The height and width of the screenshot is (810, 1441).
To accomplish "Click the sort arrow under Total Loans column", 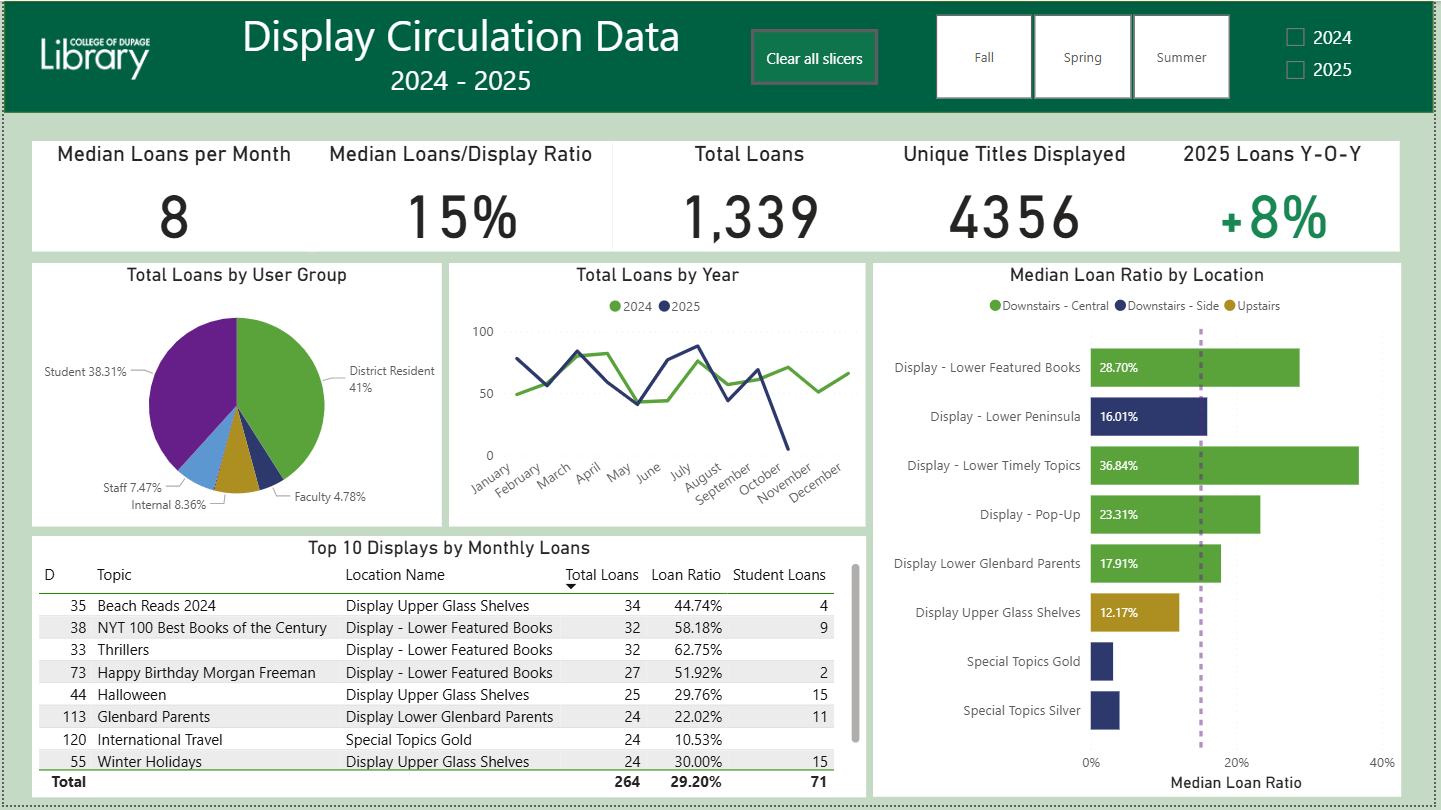I will click(571, 587).
